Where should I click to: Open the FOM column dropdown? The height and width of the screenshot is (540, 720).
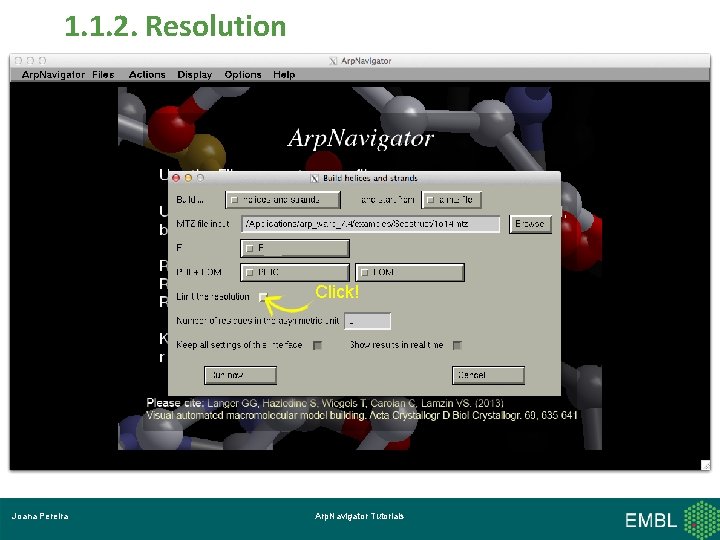click(410, 272)
